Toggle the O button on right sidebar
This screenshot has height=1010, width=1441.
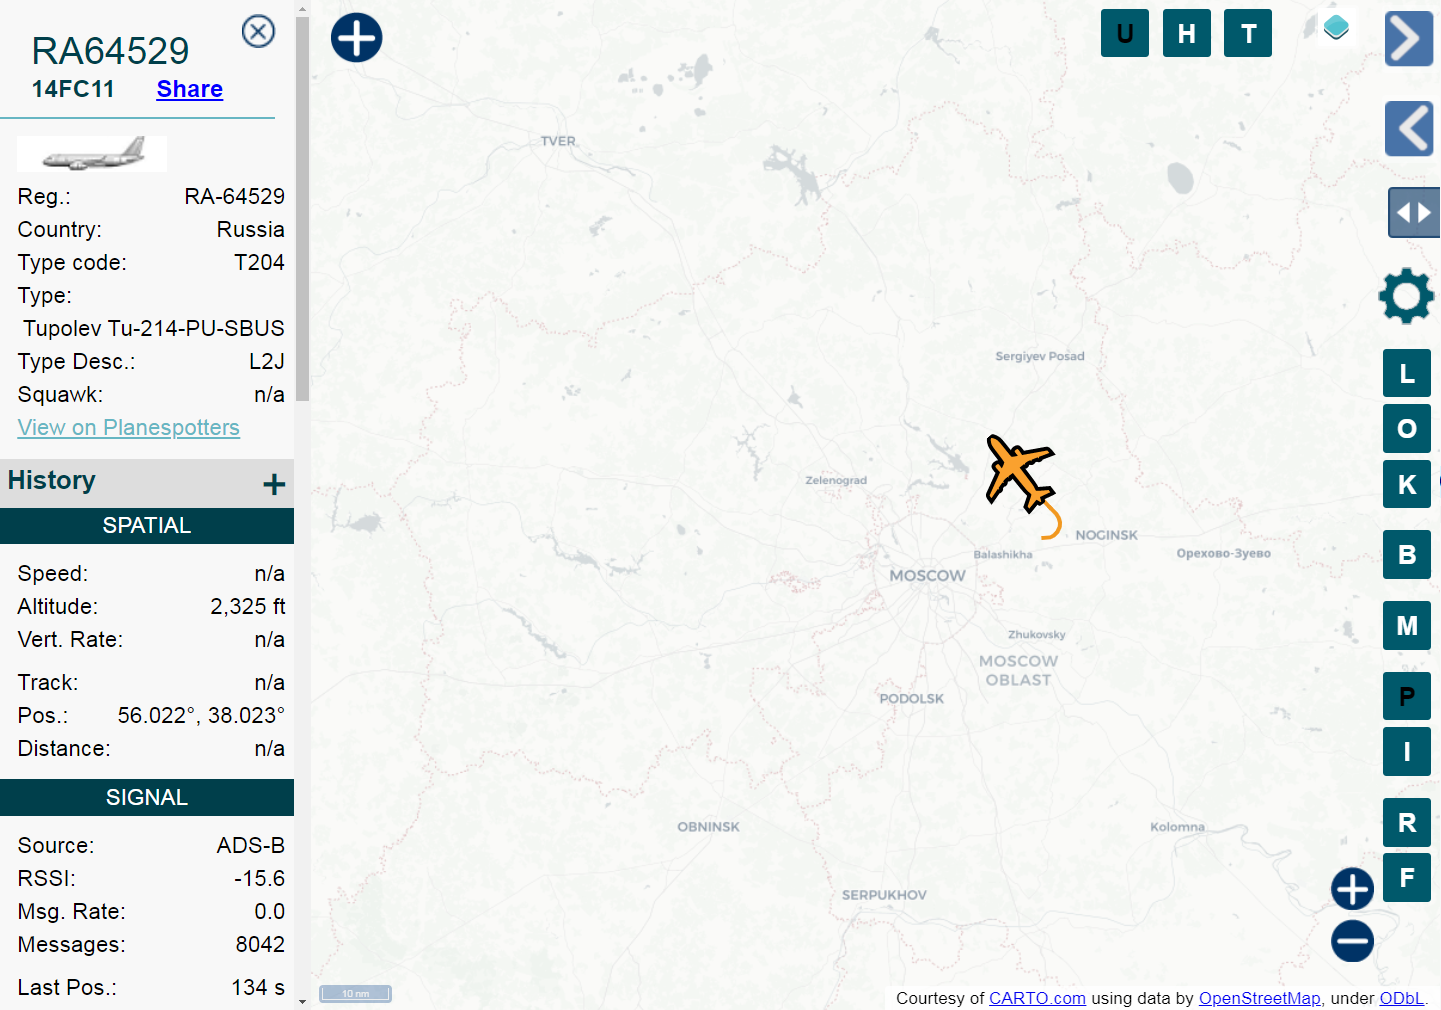click(1407, 428)
